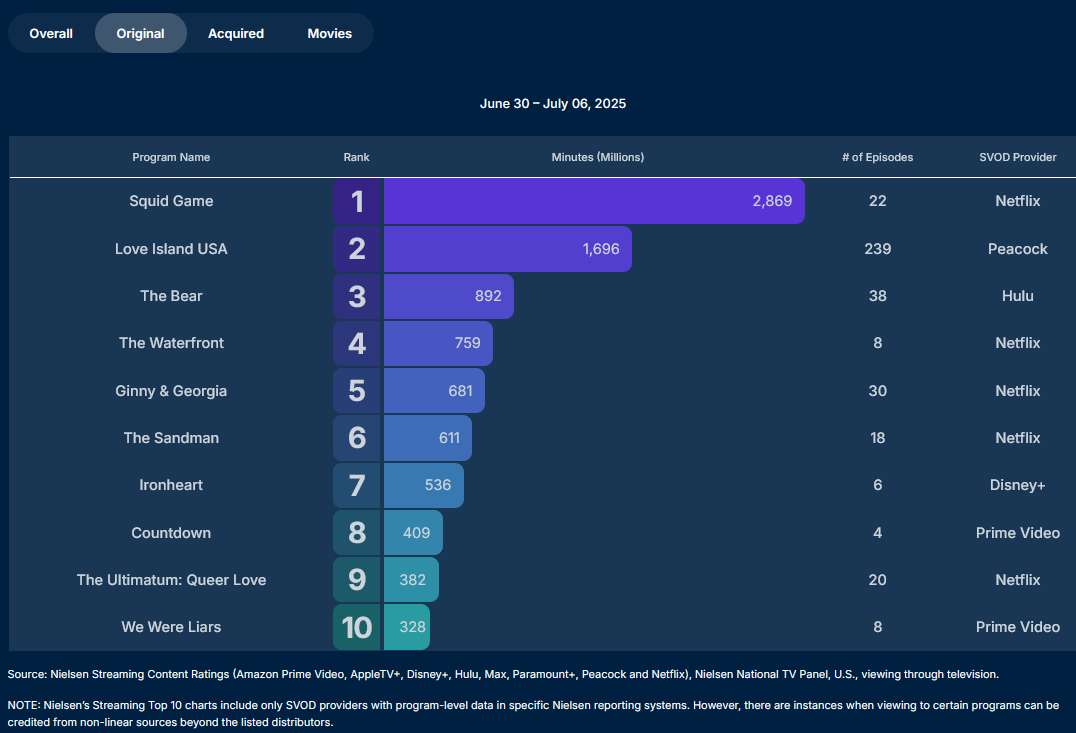Click the rank 1 badge
The width and height of the screenshot is (1076, 733).
357,201
